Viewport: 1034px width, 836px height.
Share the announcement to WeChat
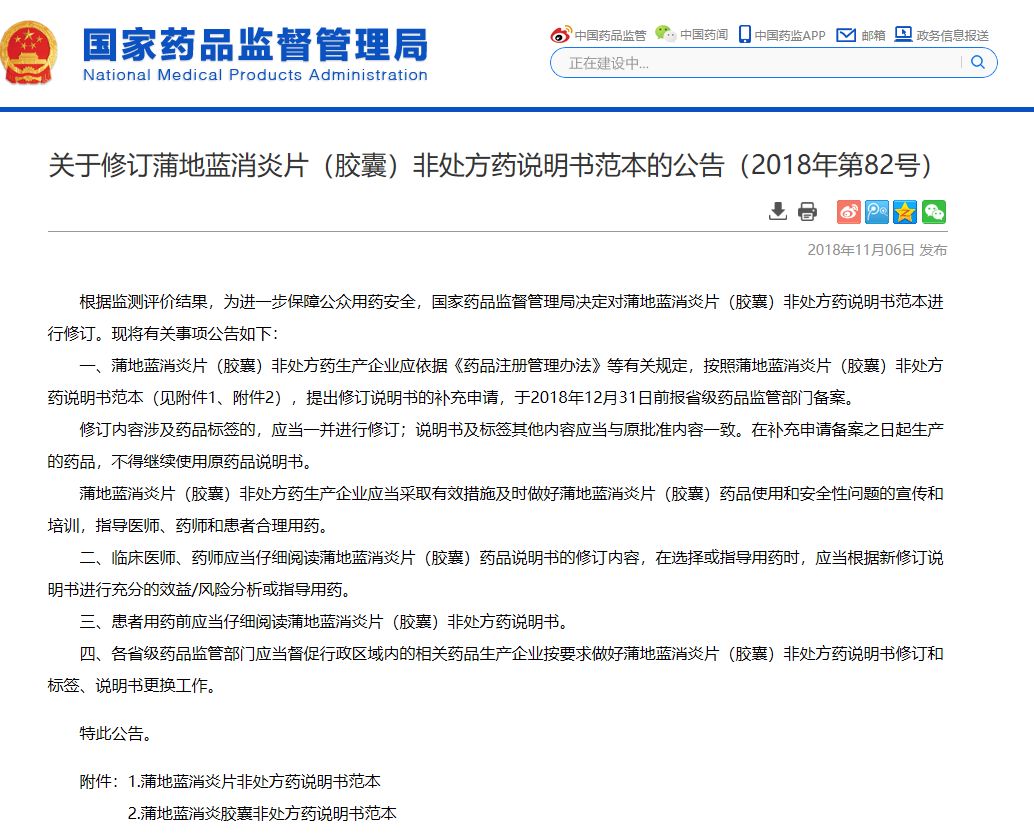pyautogui.click(x=932, y=211)
